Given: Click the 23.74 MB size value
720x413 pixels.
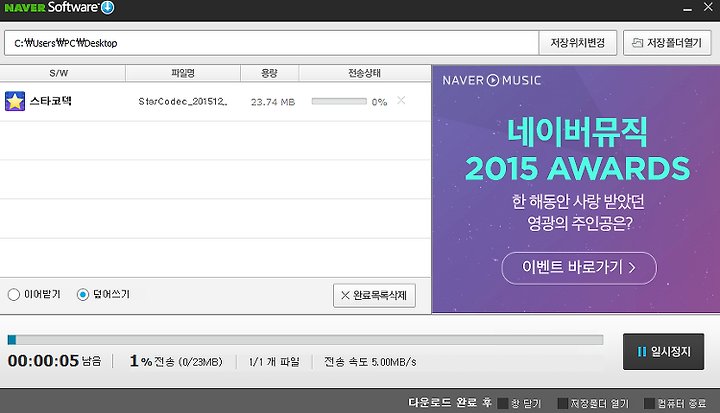Looking at the screenshot, I should click(273, 102).
